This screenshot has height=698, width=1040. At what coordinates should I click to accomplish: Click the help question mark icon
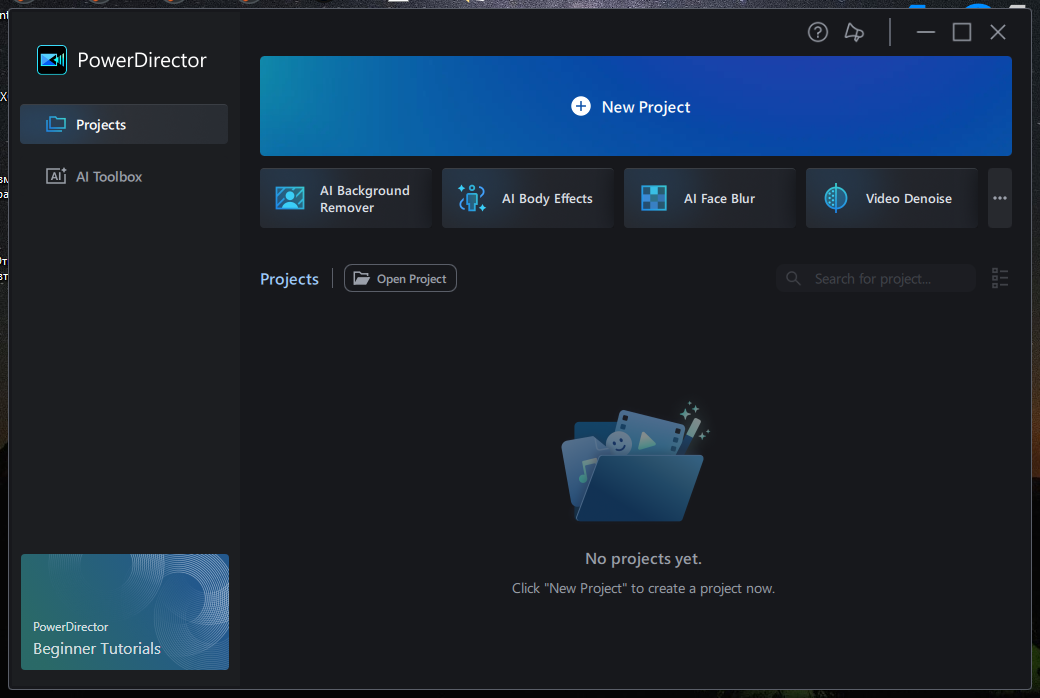(x=818, y=33)
